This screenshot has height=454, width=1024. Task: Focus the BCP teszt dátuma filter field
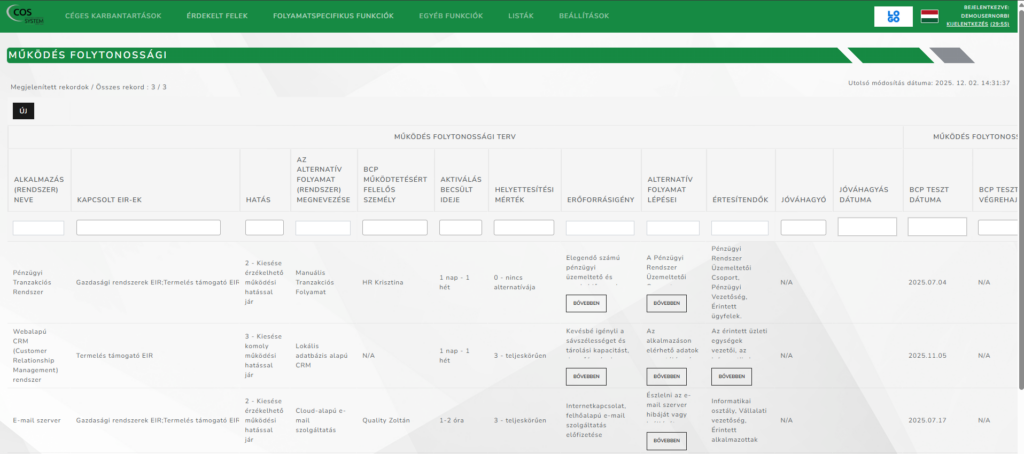tap(937, 227)
